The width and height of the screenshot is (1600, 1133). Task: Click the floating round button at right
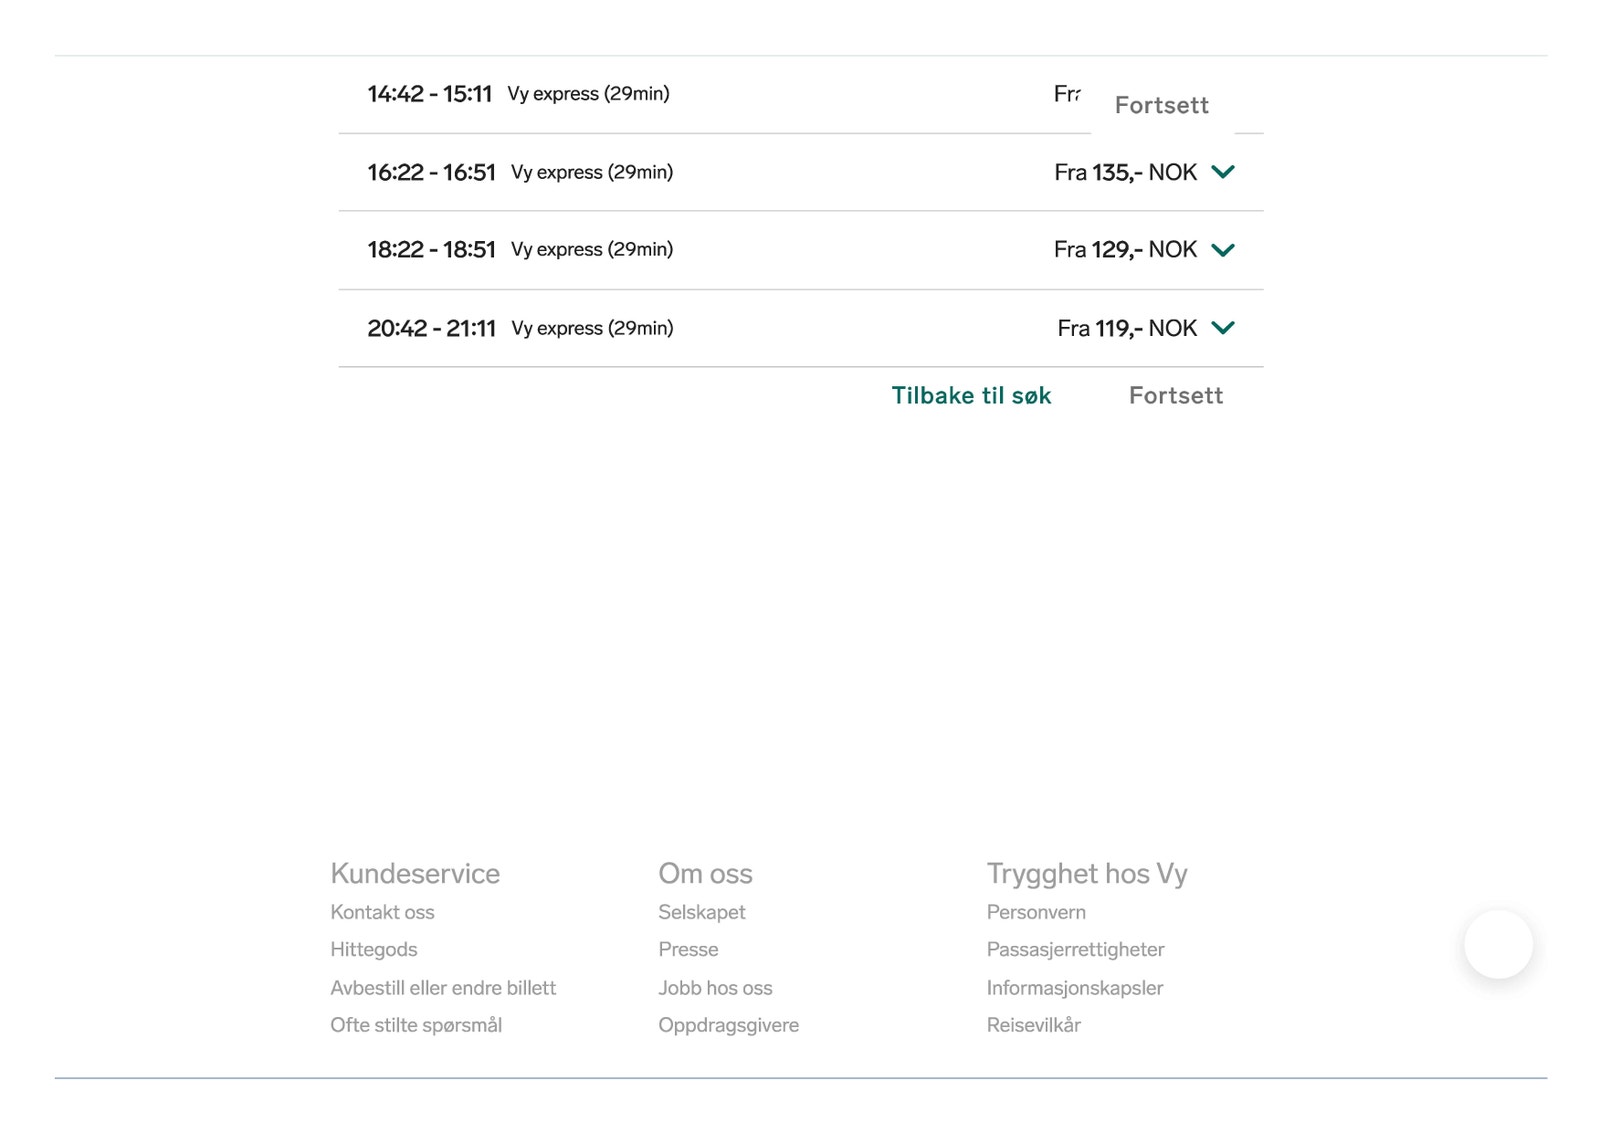[x=1497, y=944]
